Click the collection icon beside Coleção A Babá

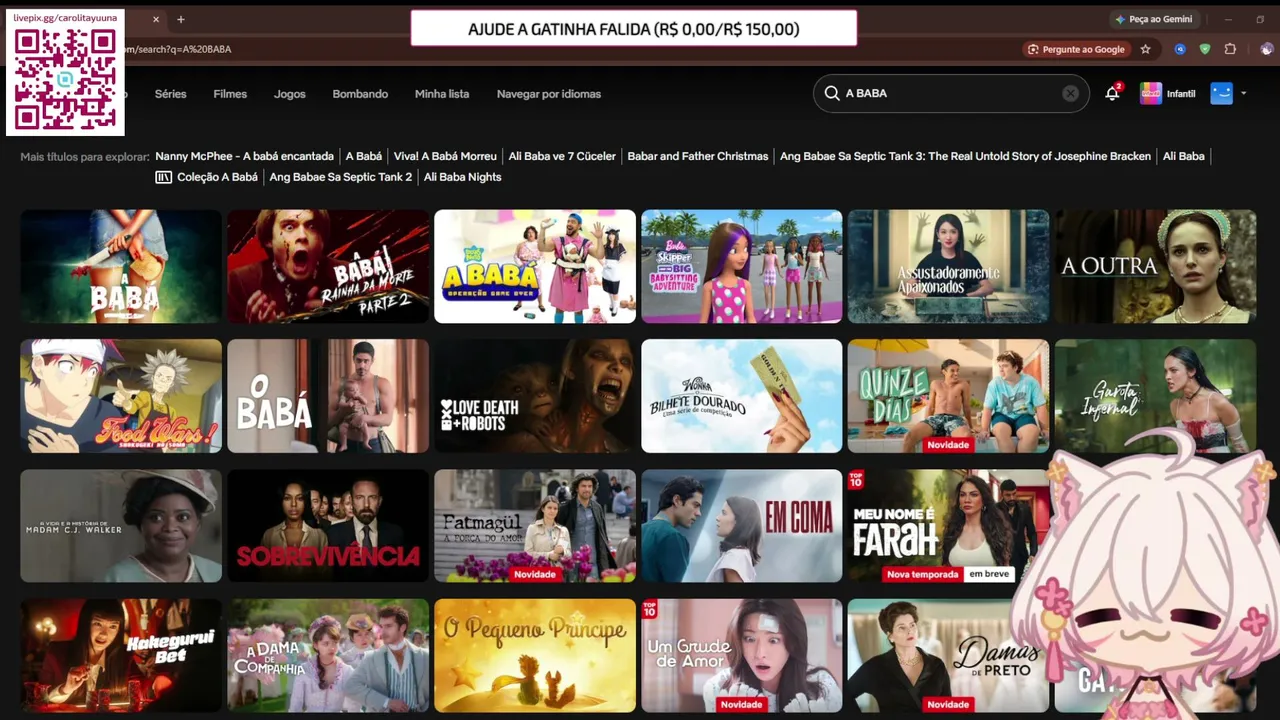coord(164,177)
